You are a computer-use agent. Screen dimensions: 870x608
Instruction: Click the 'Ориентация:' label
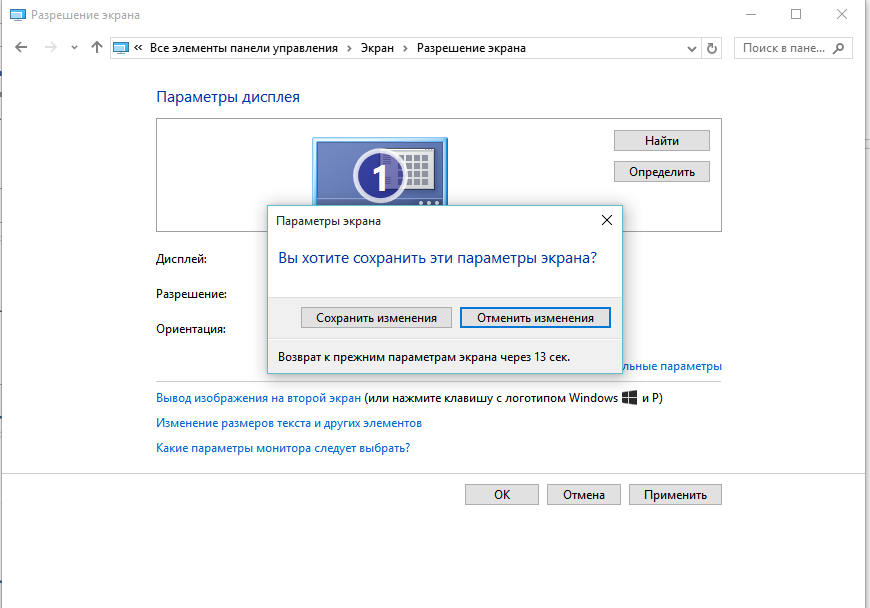[x=191, y=329]
